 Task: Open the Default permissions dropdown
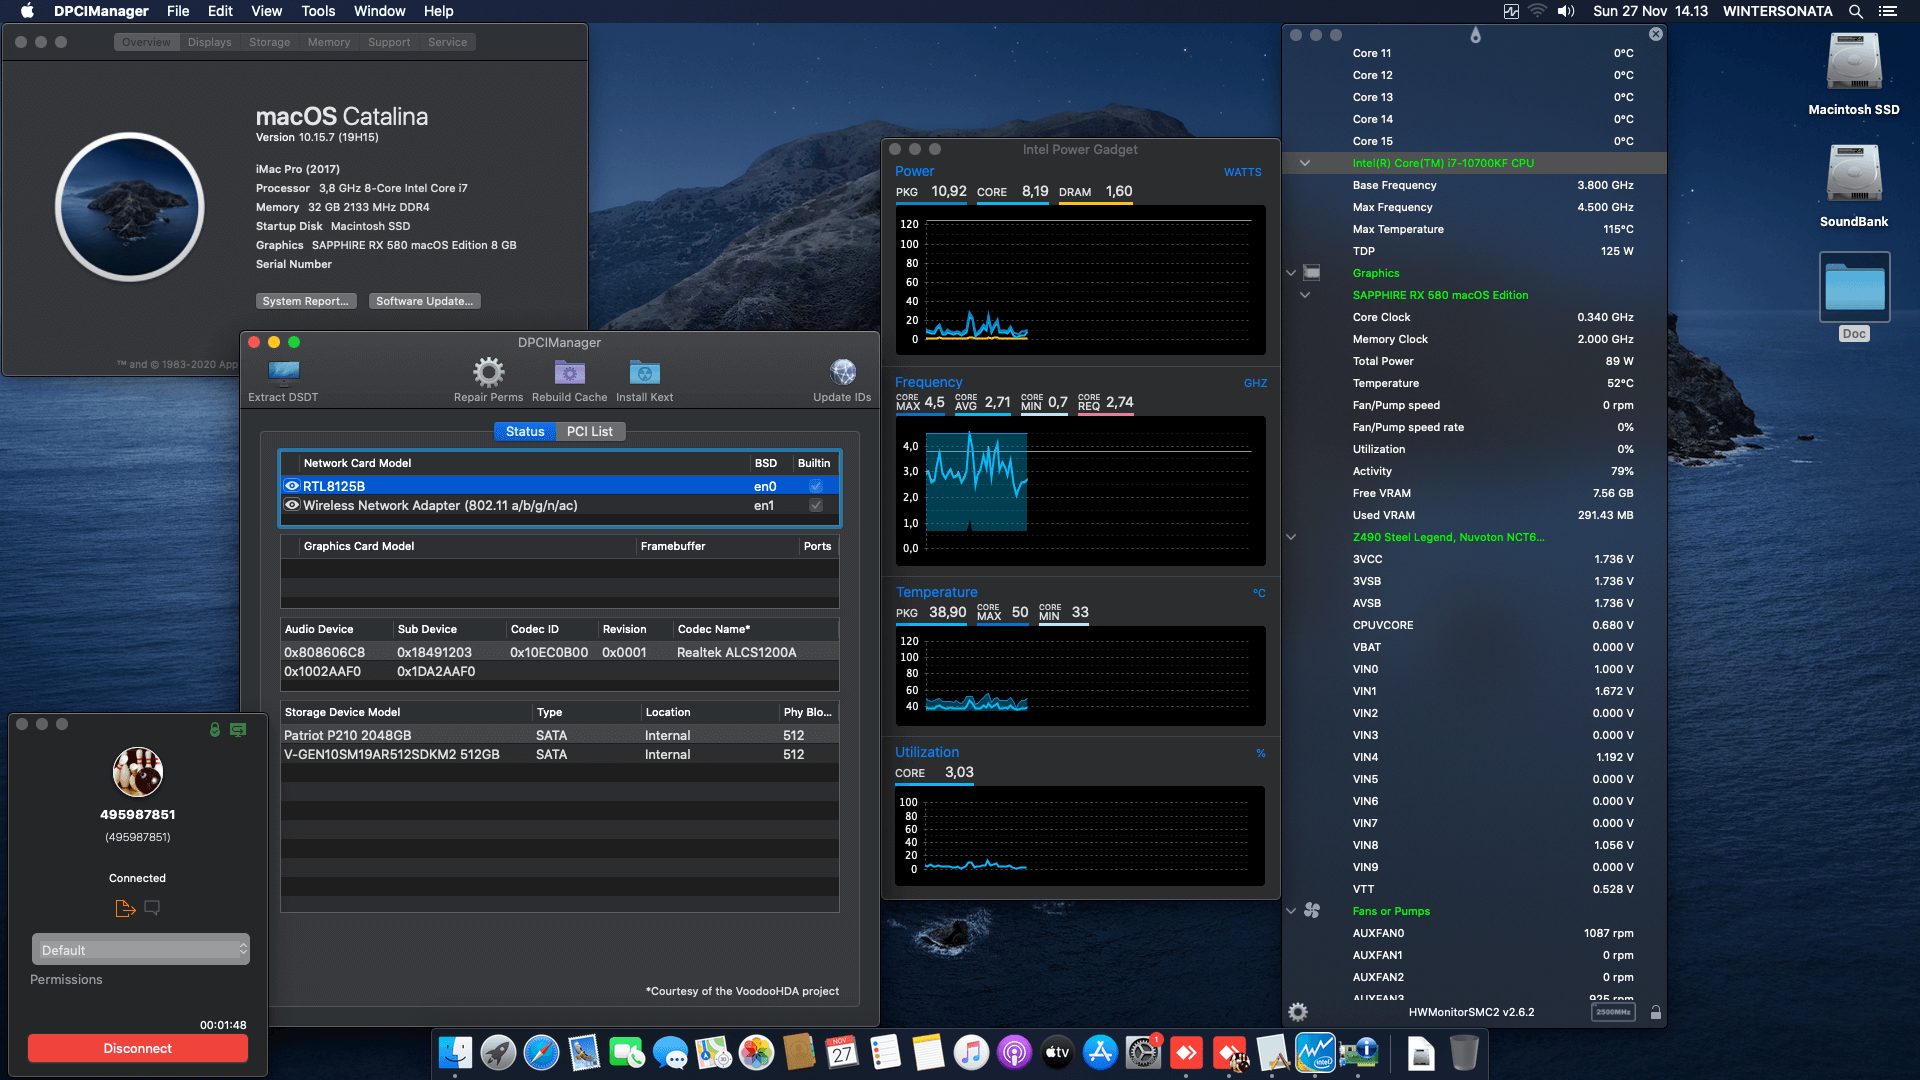(140, 950)
